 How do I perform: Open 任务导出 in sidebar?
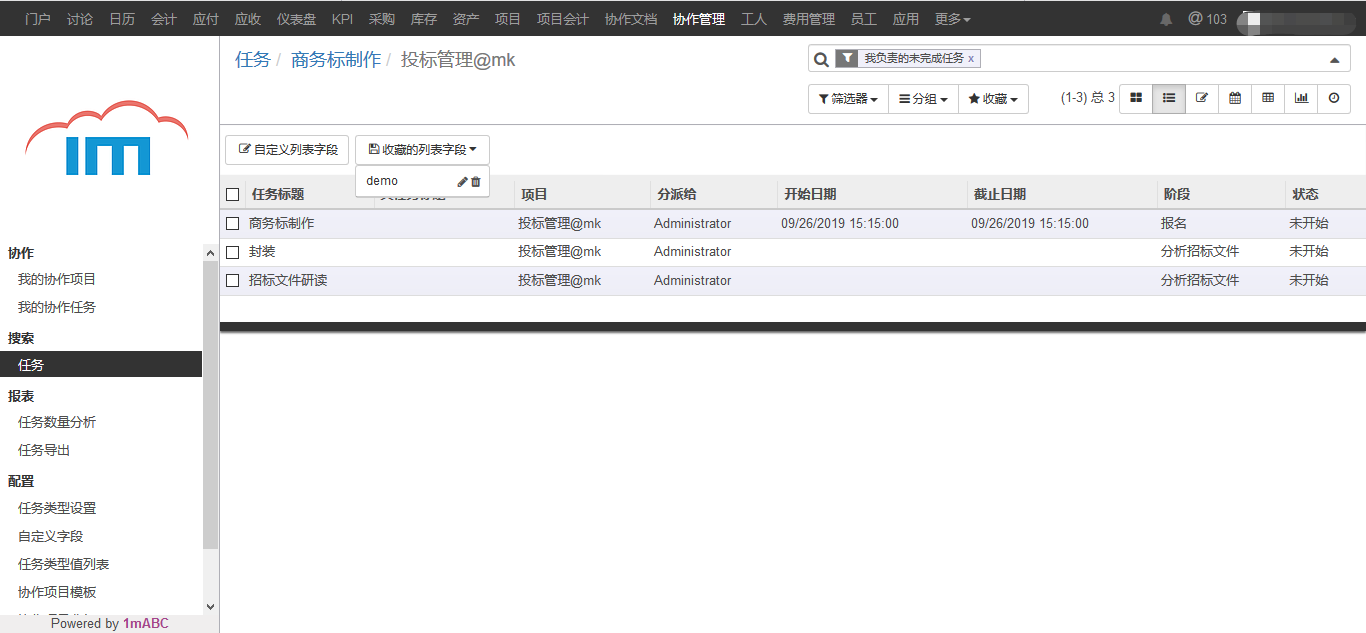click(x=44, y=451)
